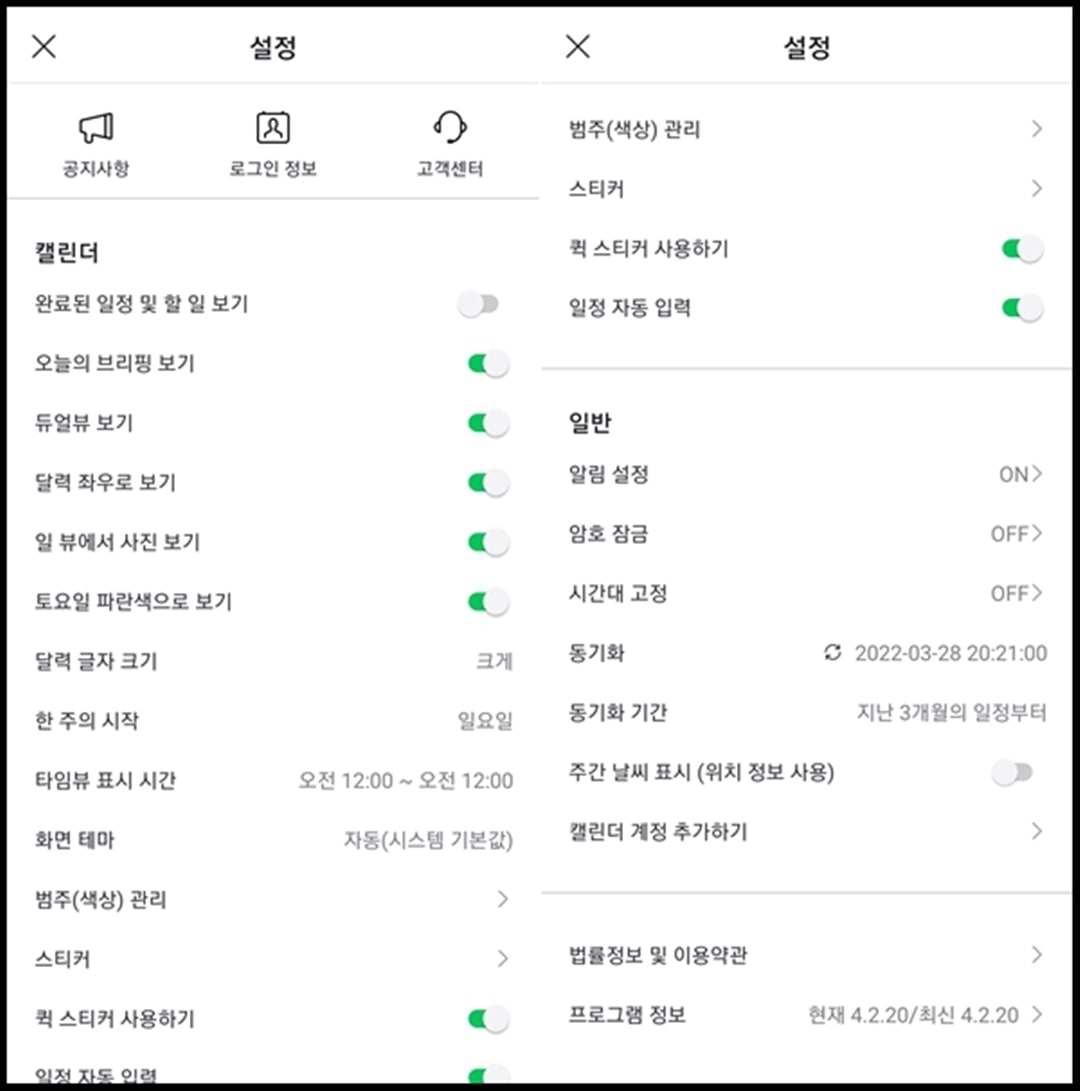This screenshot has height=1091, width=1080.
Task: Change 한 주의 시작 일요일 value
Action: coord(485,721)
